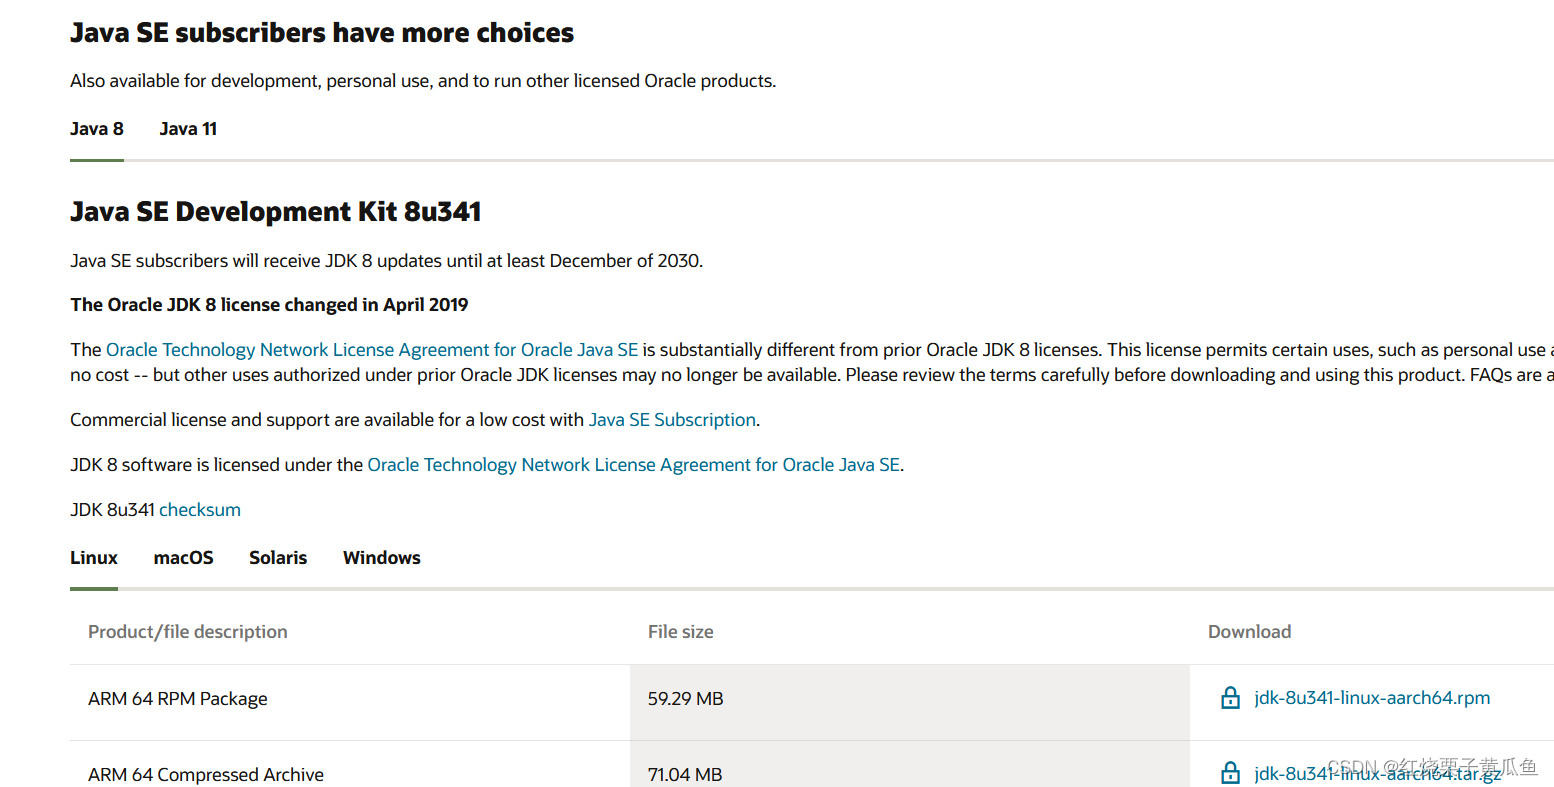Click the File size column header
1554x787 pixels.
pyautogui.click(x=680, y=632)
